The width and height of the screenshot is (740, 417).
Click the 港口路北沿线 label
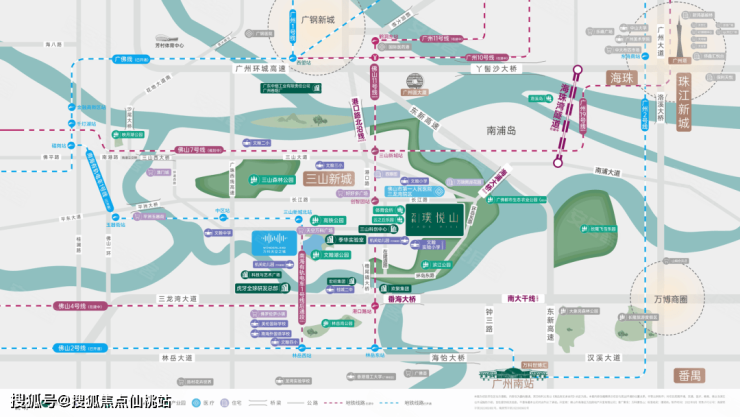(358, 119)
